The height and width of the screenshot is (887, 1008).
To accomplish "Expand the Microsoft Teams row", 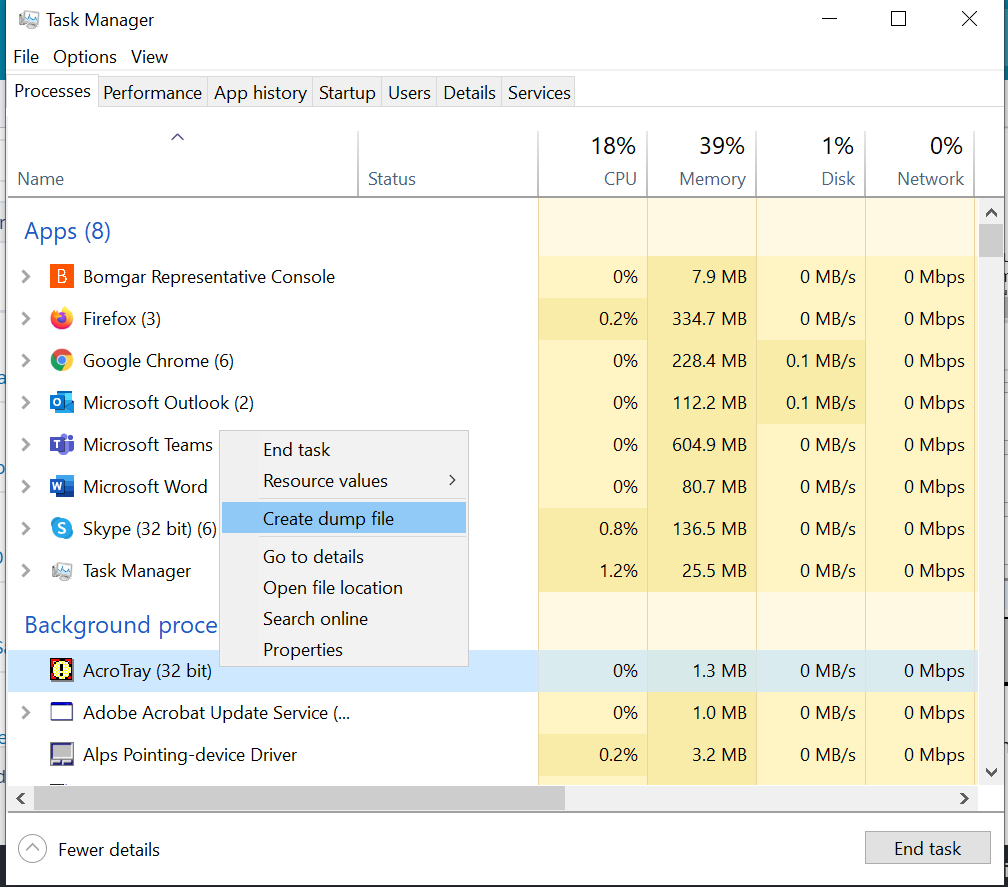I will [26, 445].
